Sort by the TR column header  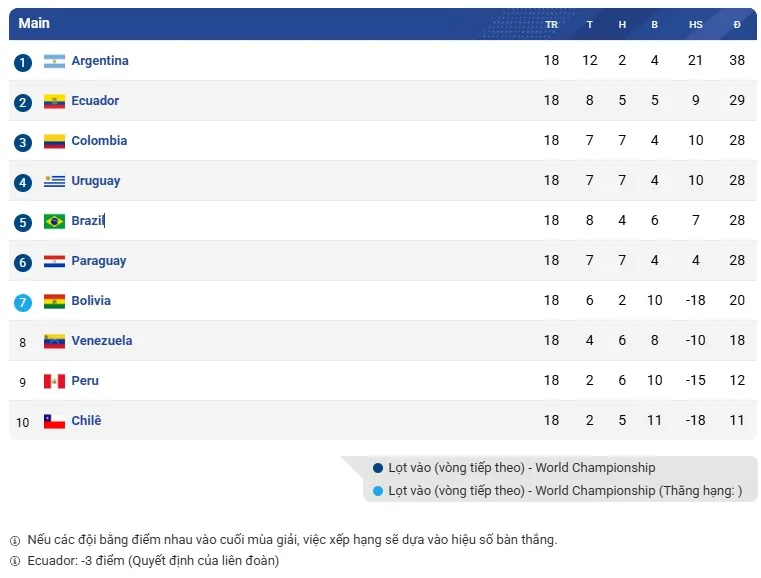pyautogui.click(x=551, y=25)
